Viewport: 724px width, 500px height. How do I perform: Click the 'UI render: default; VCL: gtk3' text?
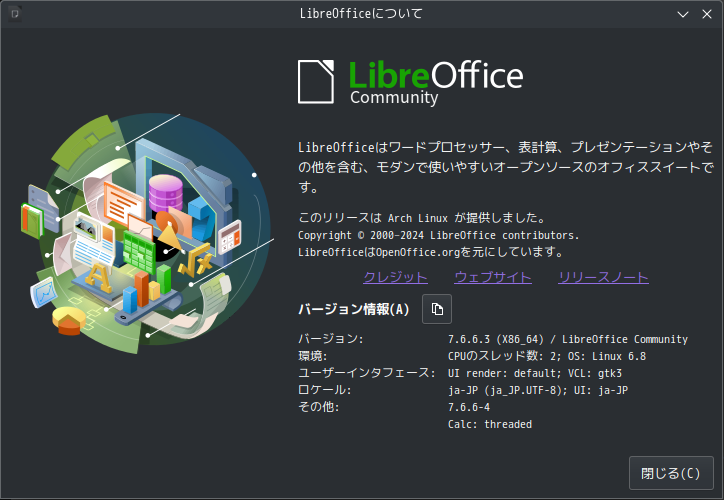tap(535, 373)
